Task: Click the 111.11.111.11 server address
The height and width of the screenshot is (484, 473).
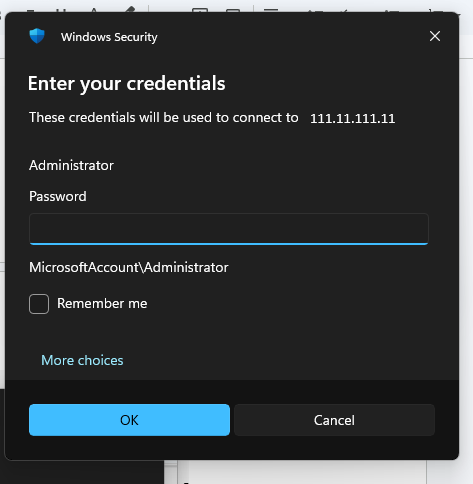Action: [353, 119]
